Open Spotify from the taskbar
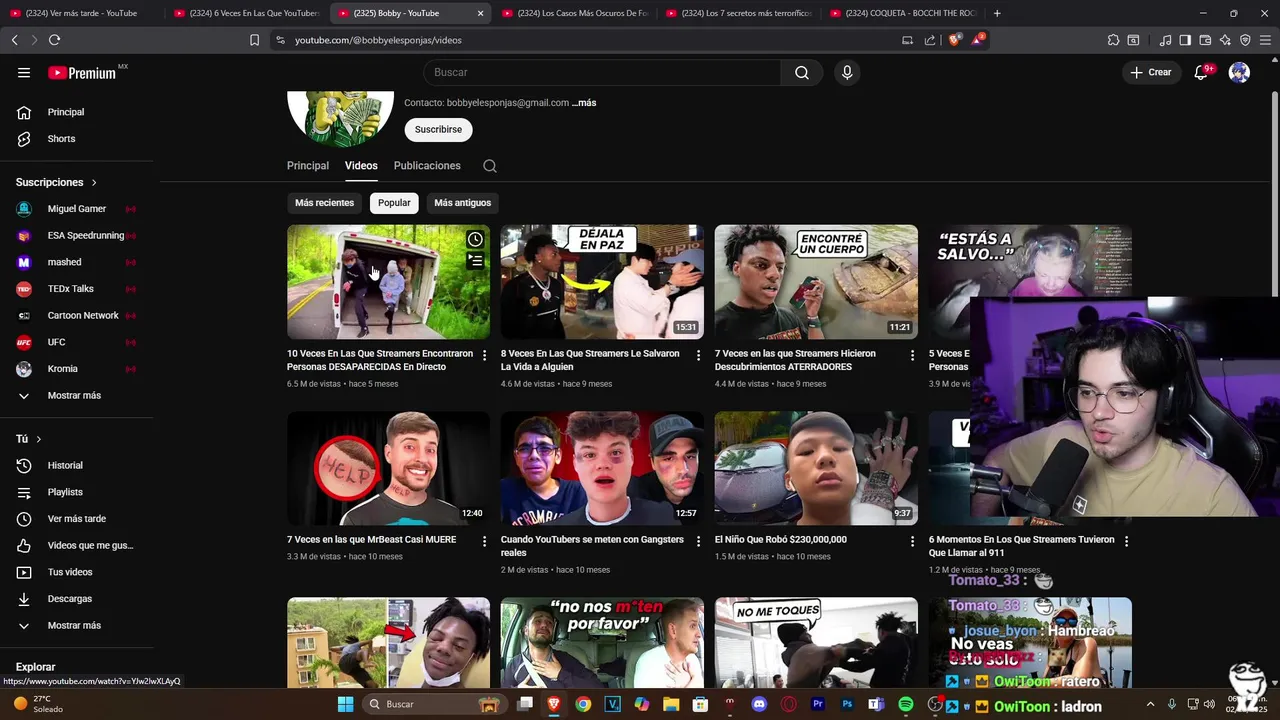The width and height of the screenshot is (1280, 720). tap(906, 704)
